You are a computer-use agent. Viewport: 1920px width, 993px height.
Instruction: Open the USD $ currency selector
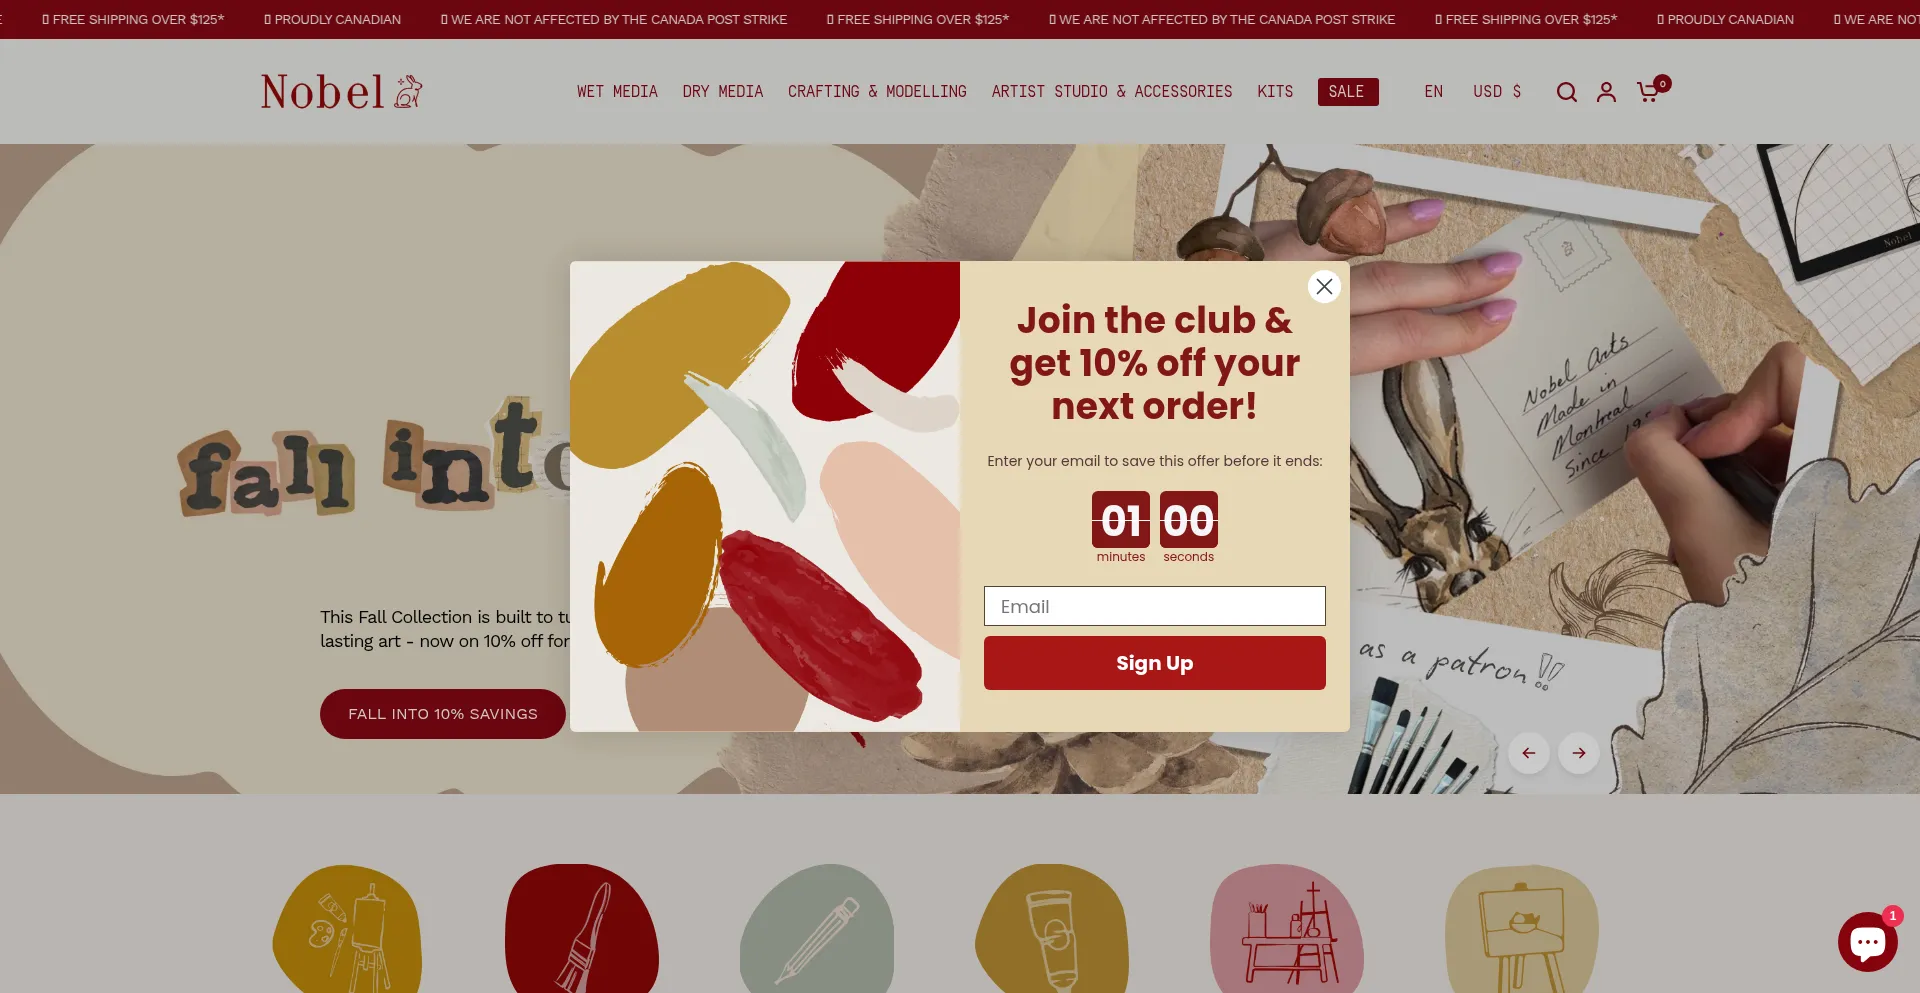1497,92
